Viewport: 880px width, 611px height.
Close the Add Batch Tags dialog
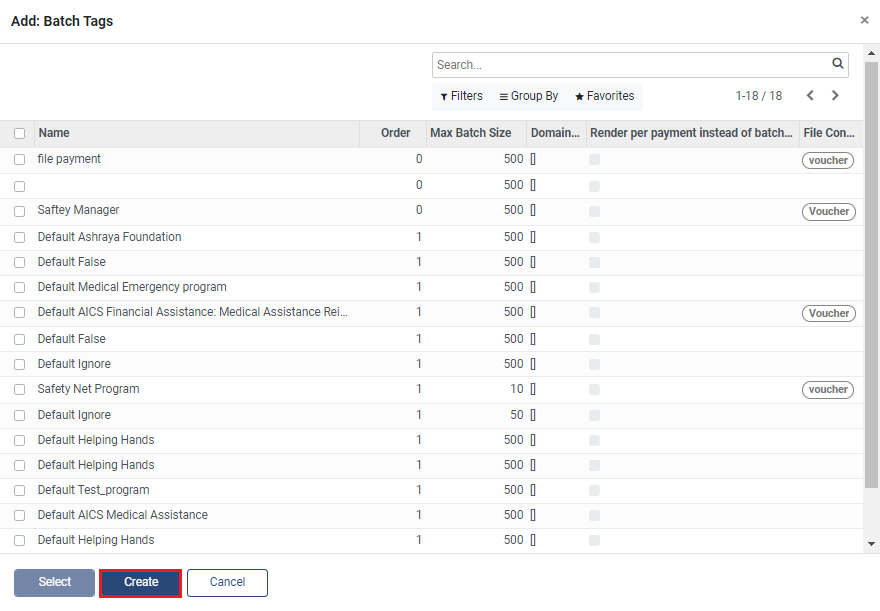pos(864,20)
